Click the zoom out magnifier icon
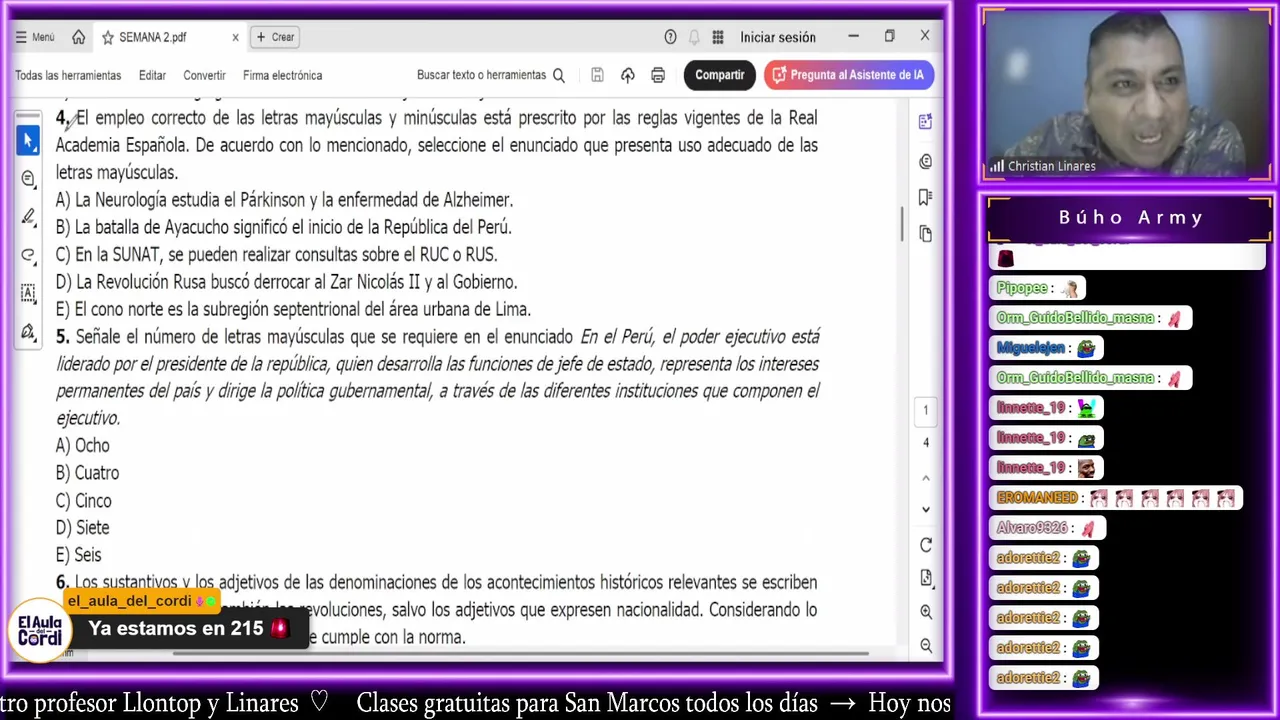Viewport: 1280px width, 720px height. pos(925,646)
